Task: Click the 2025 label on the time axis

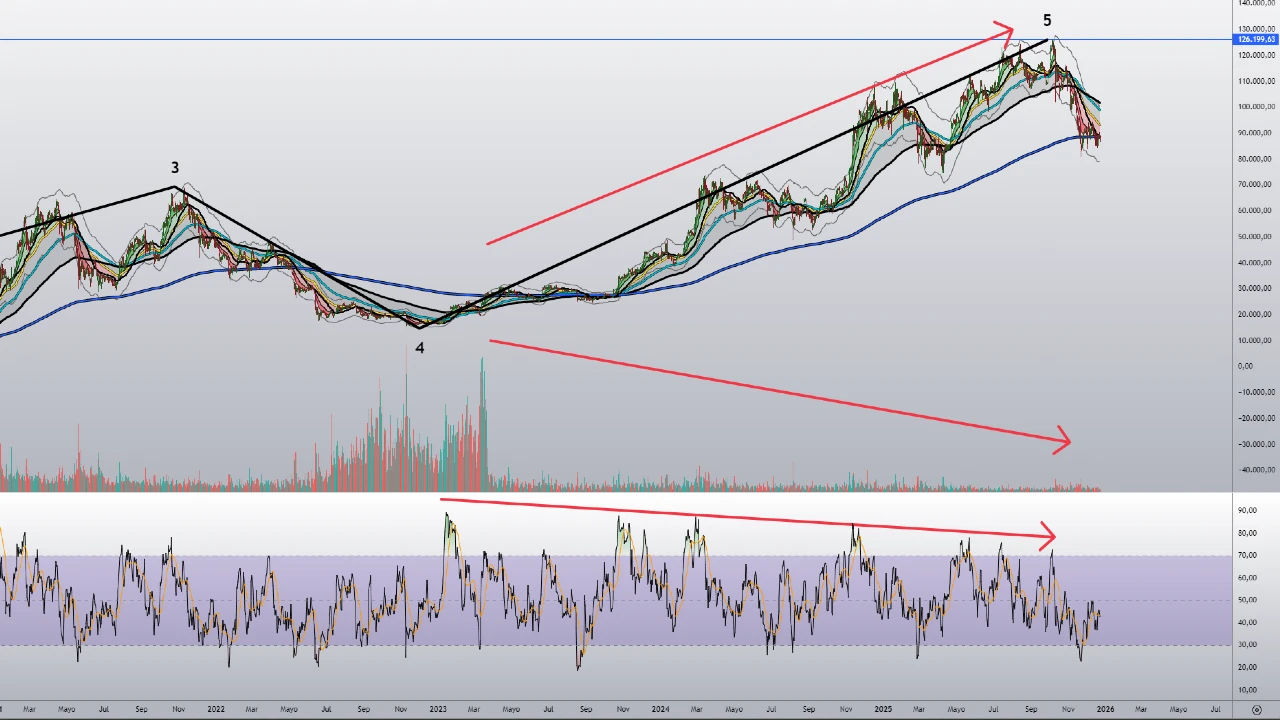Action: coord(882,709)
